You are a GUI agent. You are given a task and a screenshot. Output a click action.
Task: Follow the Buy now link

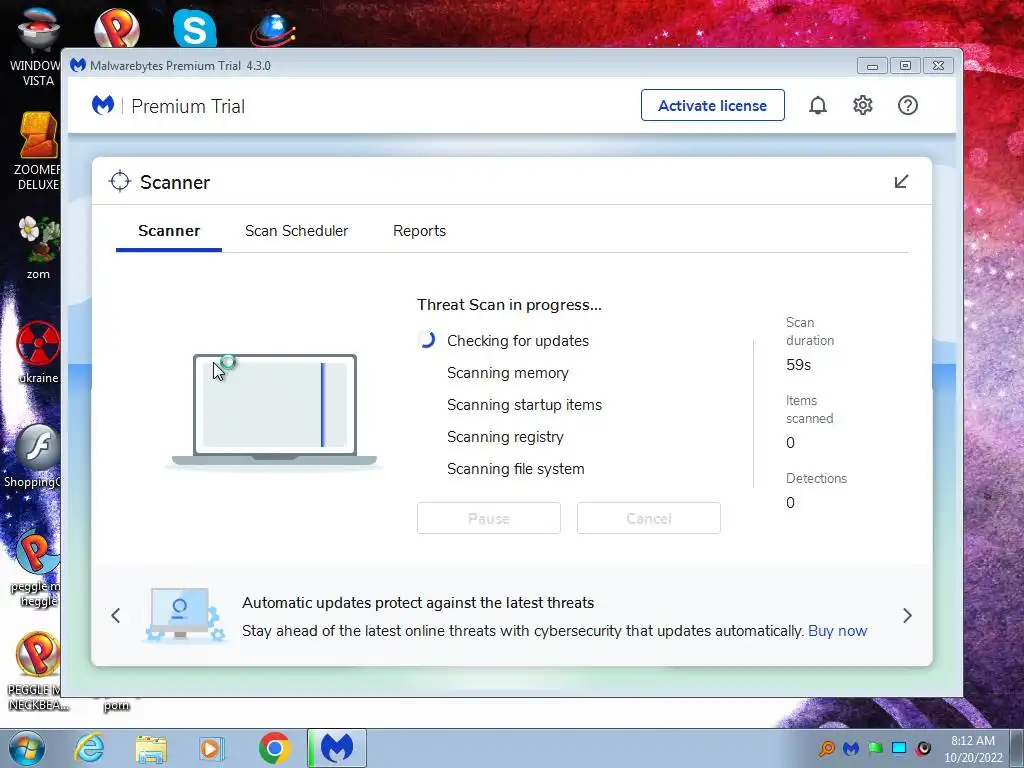coord(837,631)
